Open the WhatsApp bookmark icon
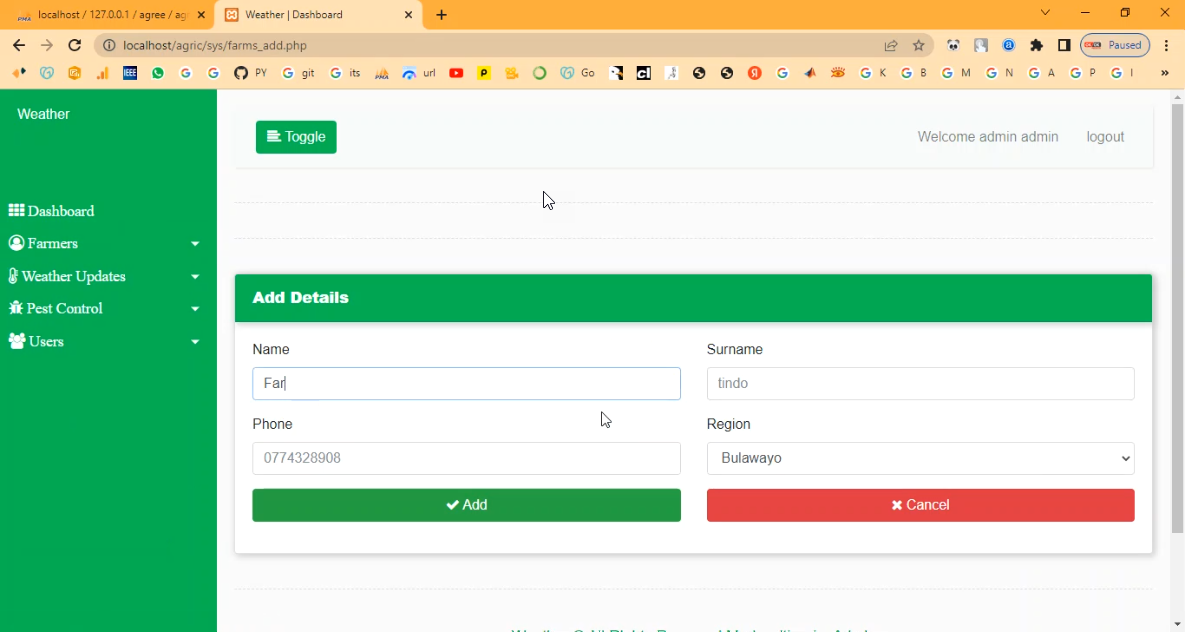 tap(158, 73)
